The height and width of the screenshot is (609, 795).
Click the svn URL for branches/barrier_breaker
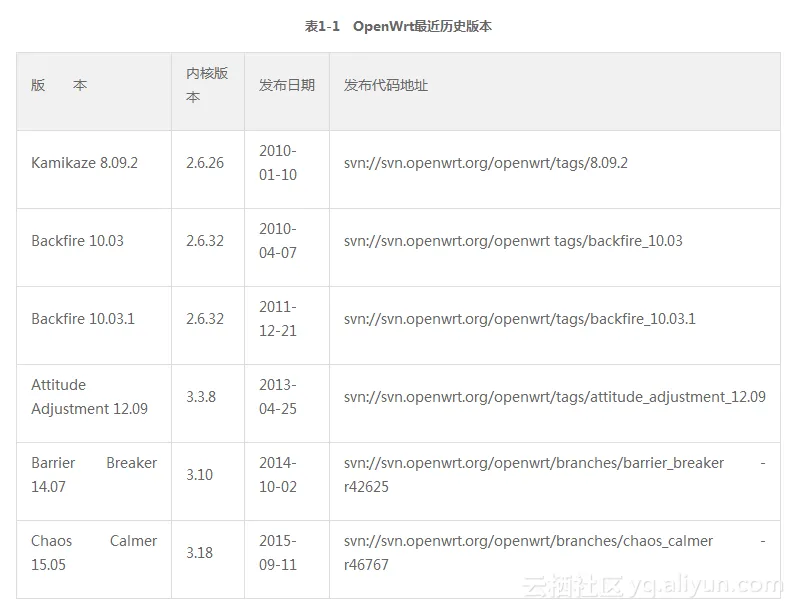click(x=555, y=475)
